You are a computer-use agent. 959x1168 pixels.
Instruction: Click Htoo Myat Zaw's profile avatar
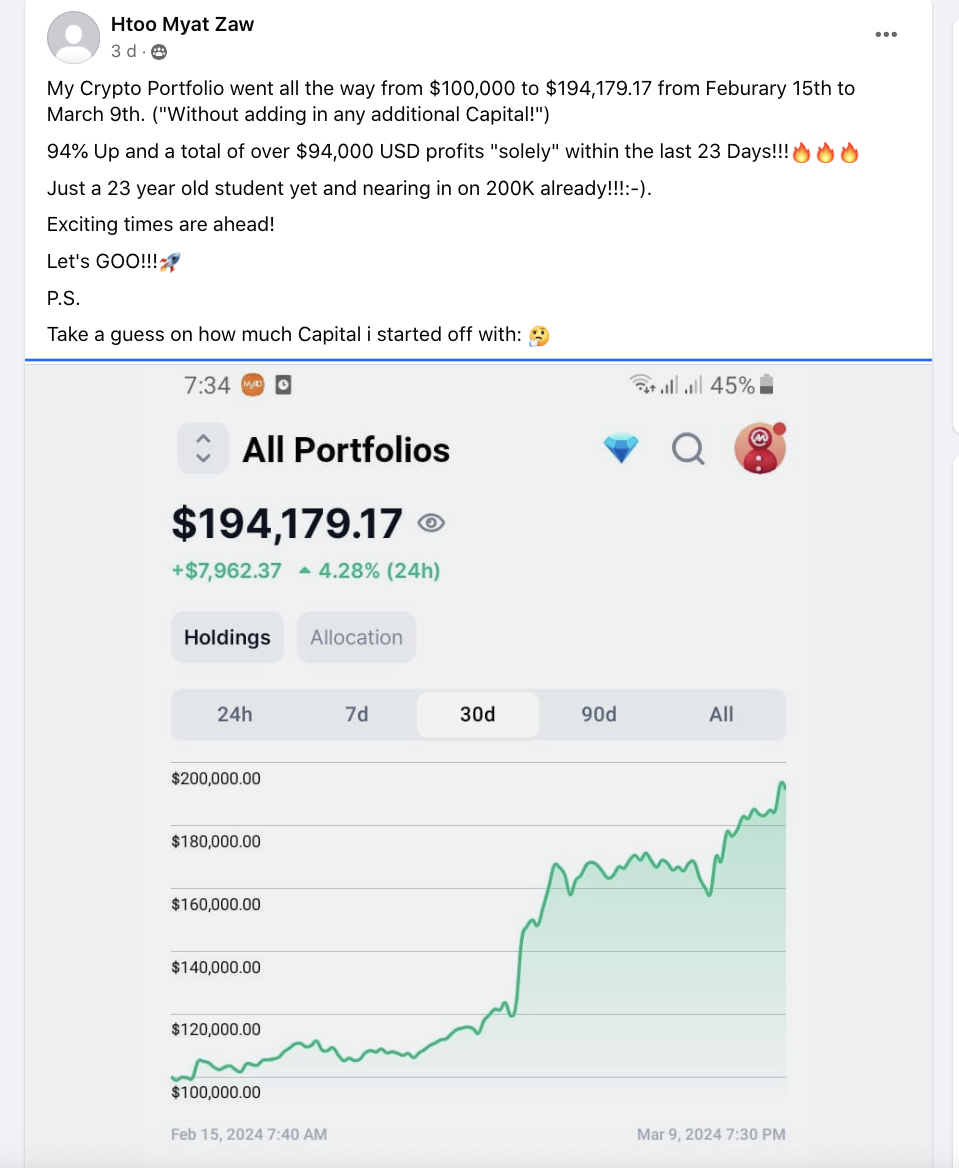[x=73, y=37]
